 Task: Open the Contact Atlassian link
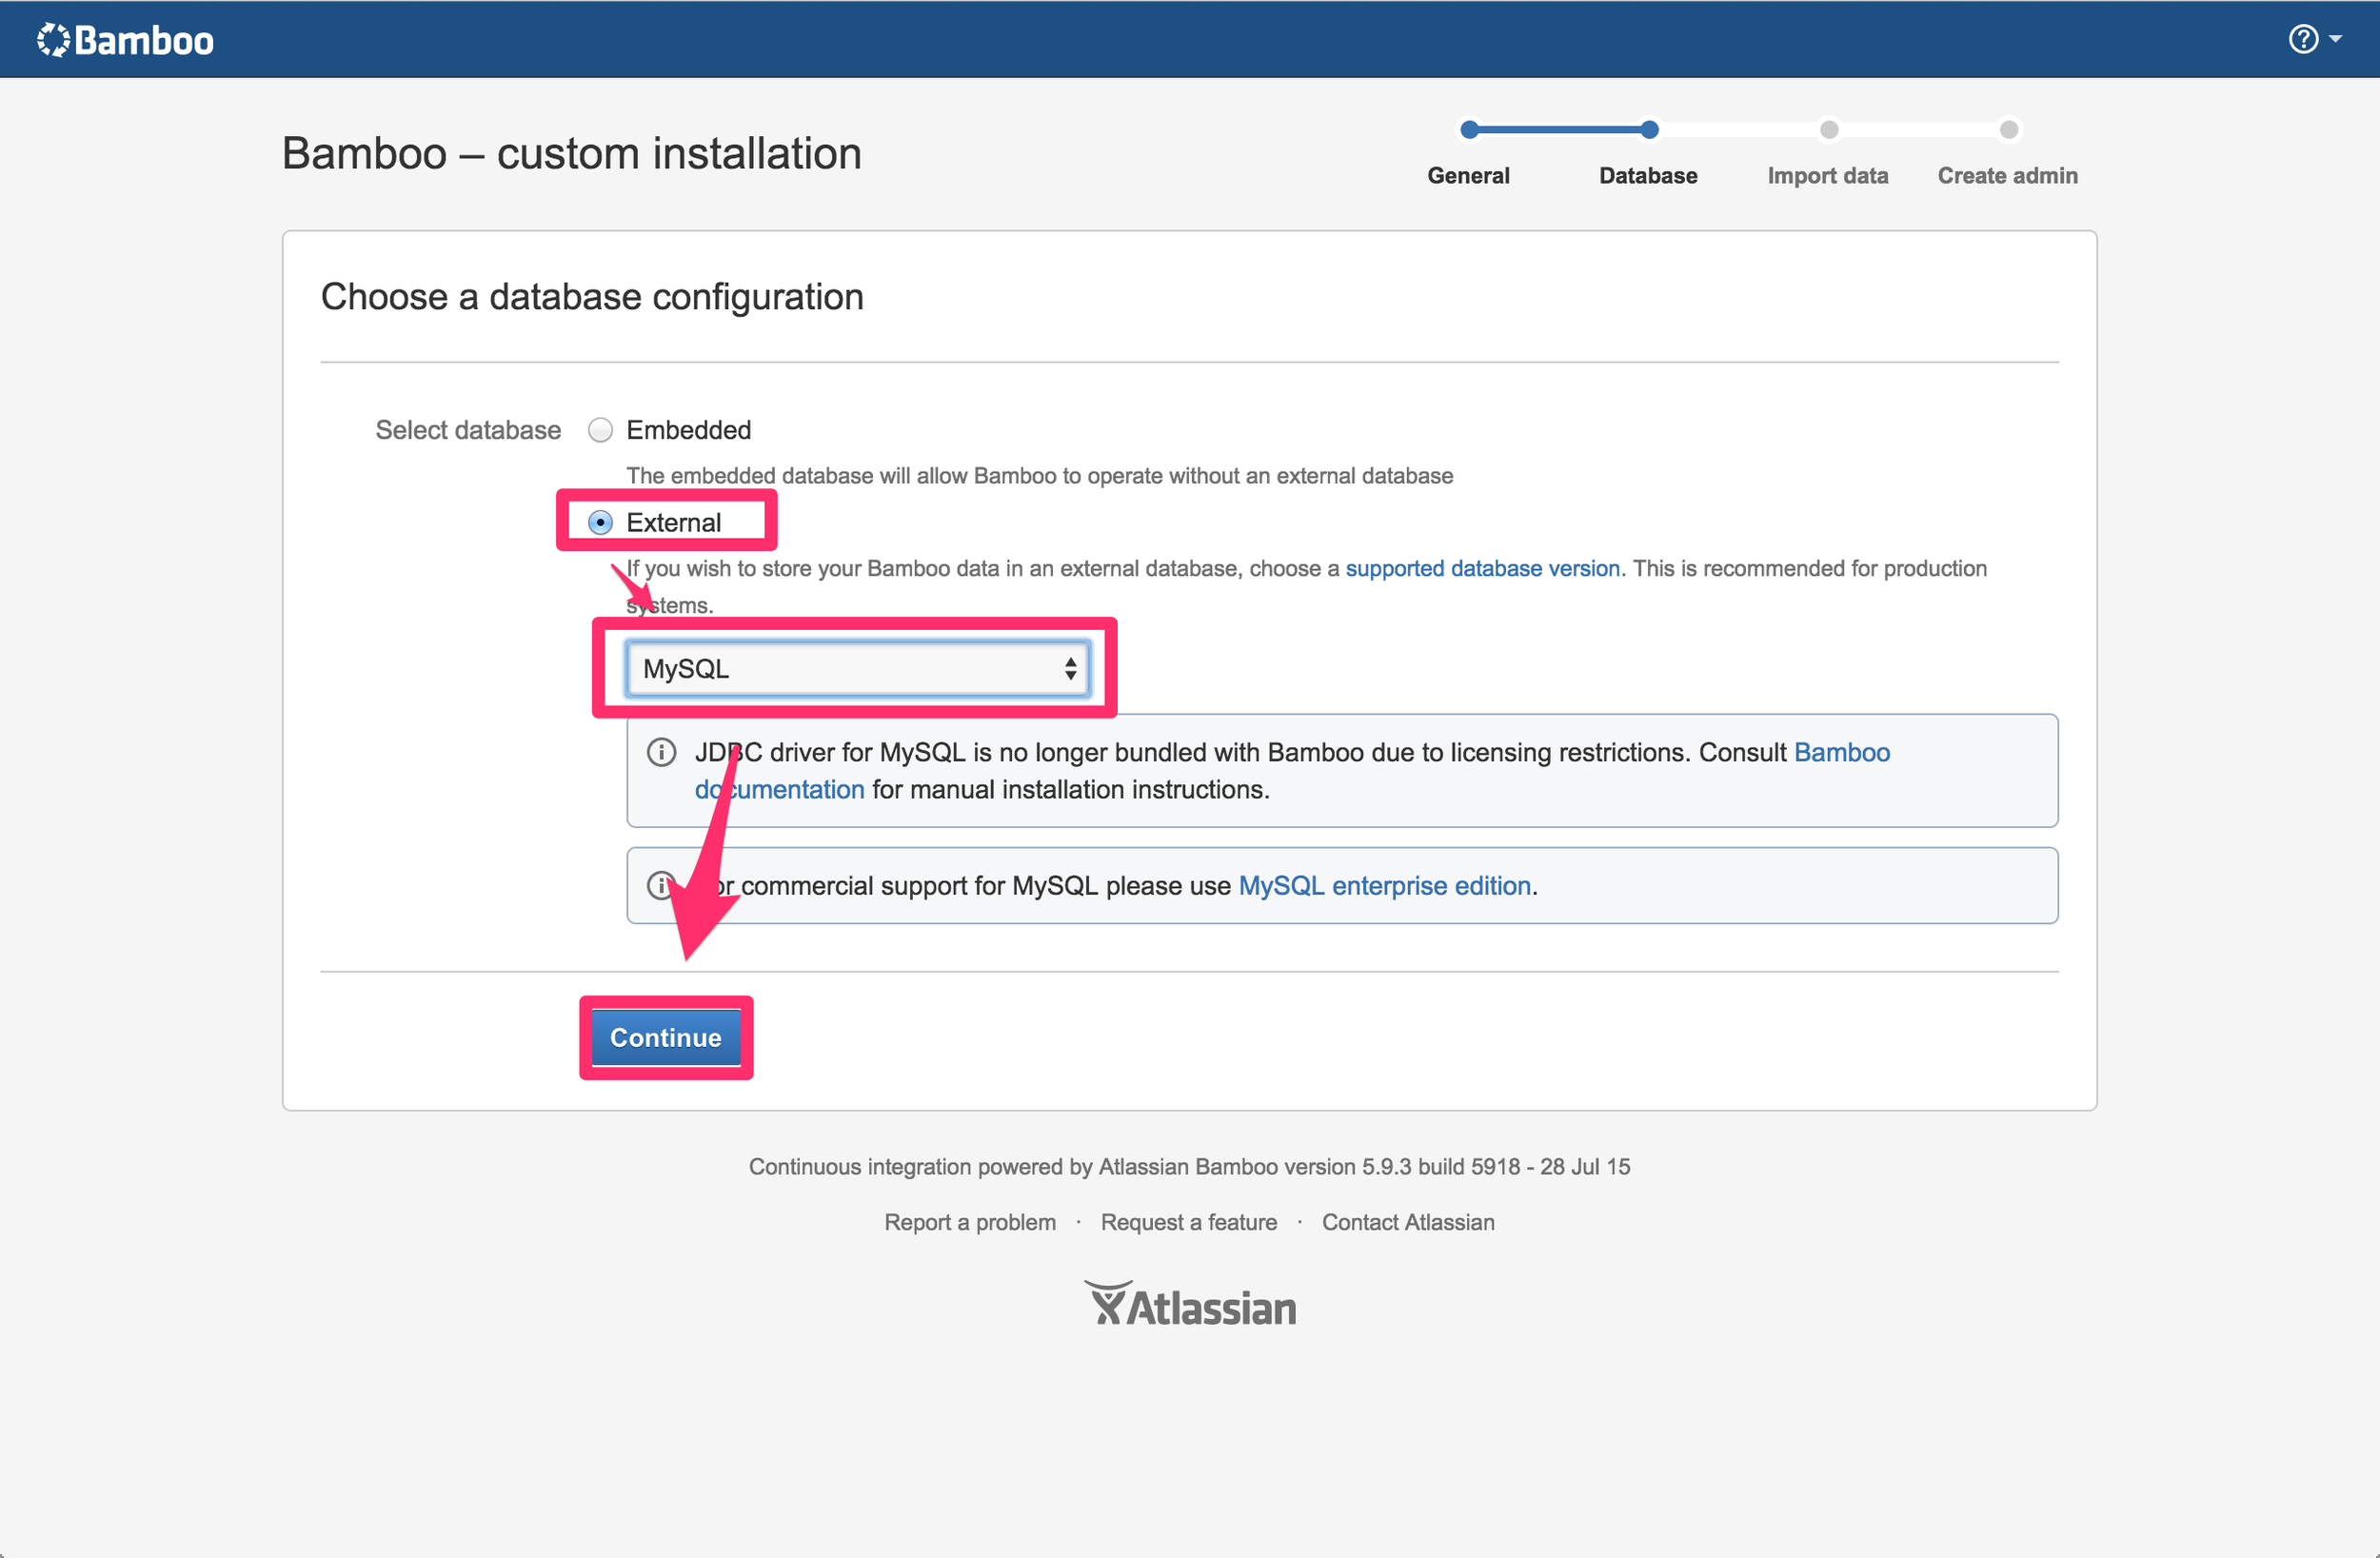(1407, 1221)
